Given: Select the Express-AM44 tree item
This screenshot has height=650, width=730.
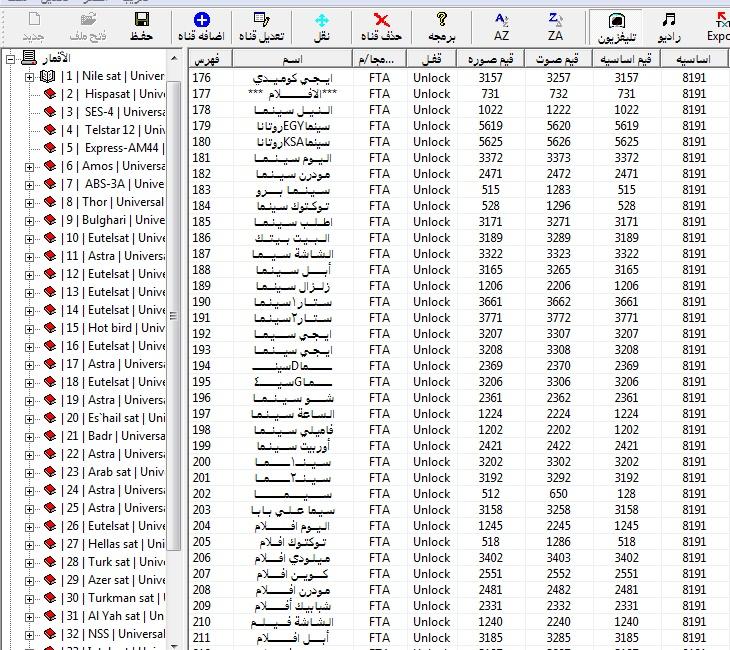Looking at the screenshot, I should tap(113, 148).
